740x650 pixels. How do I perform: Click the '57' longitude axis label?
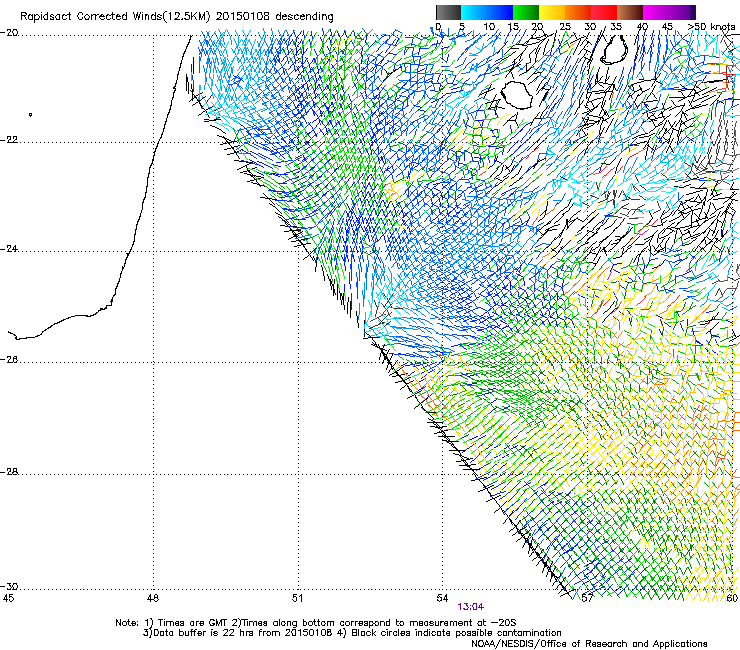point(587,599)
